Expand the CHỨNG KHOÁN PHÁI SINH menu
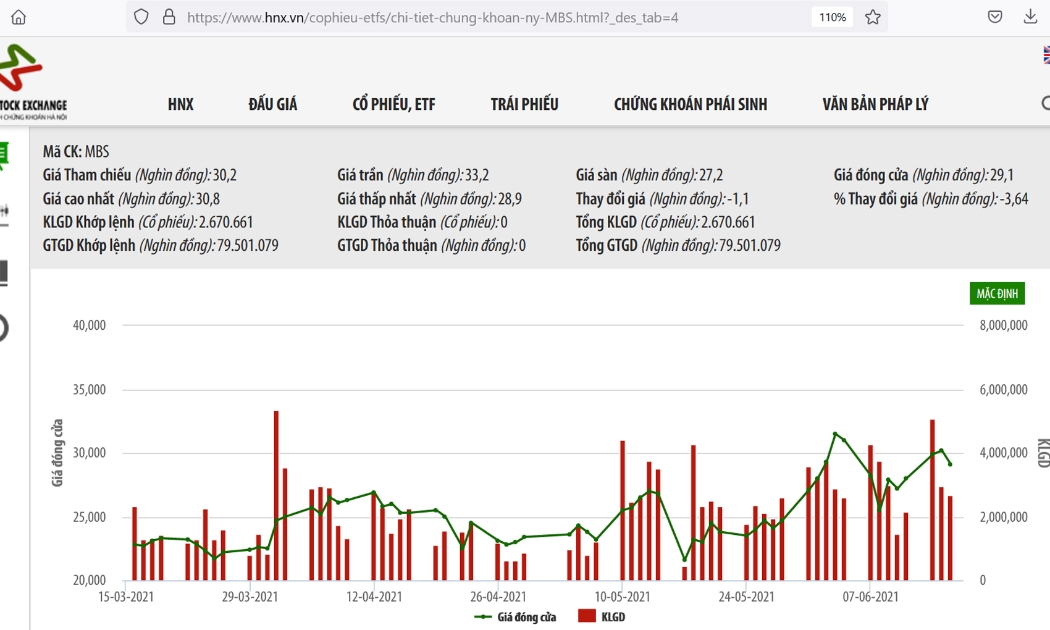The height and width of the screenshot is (630, 1050). 690,104
